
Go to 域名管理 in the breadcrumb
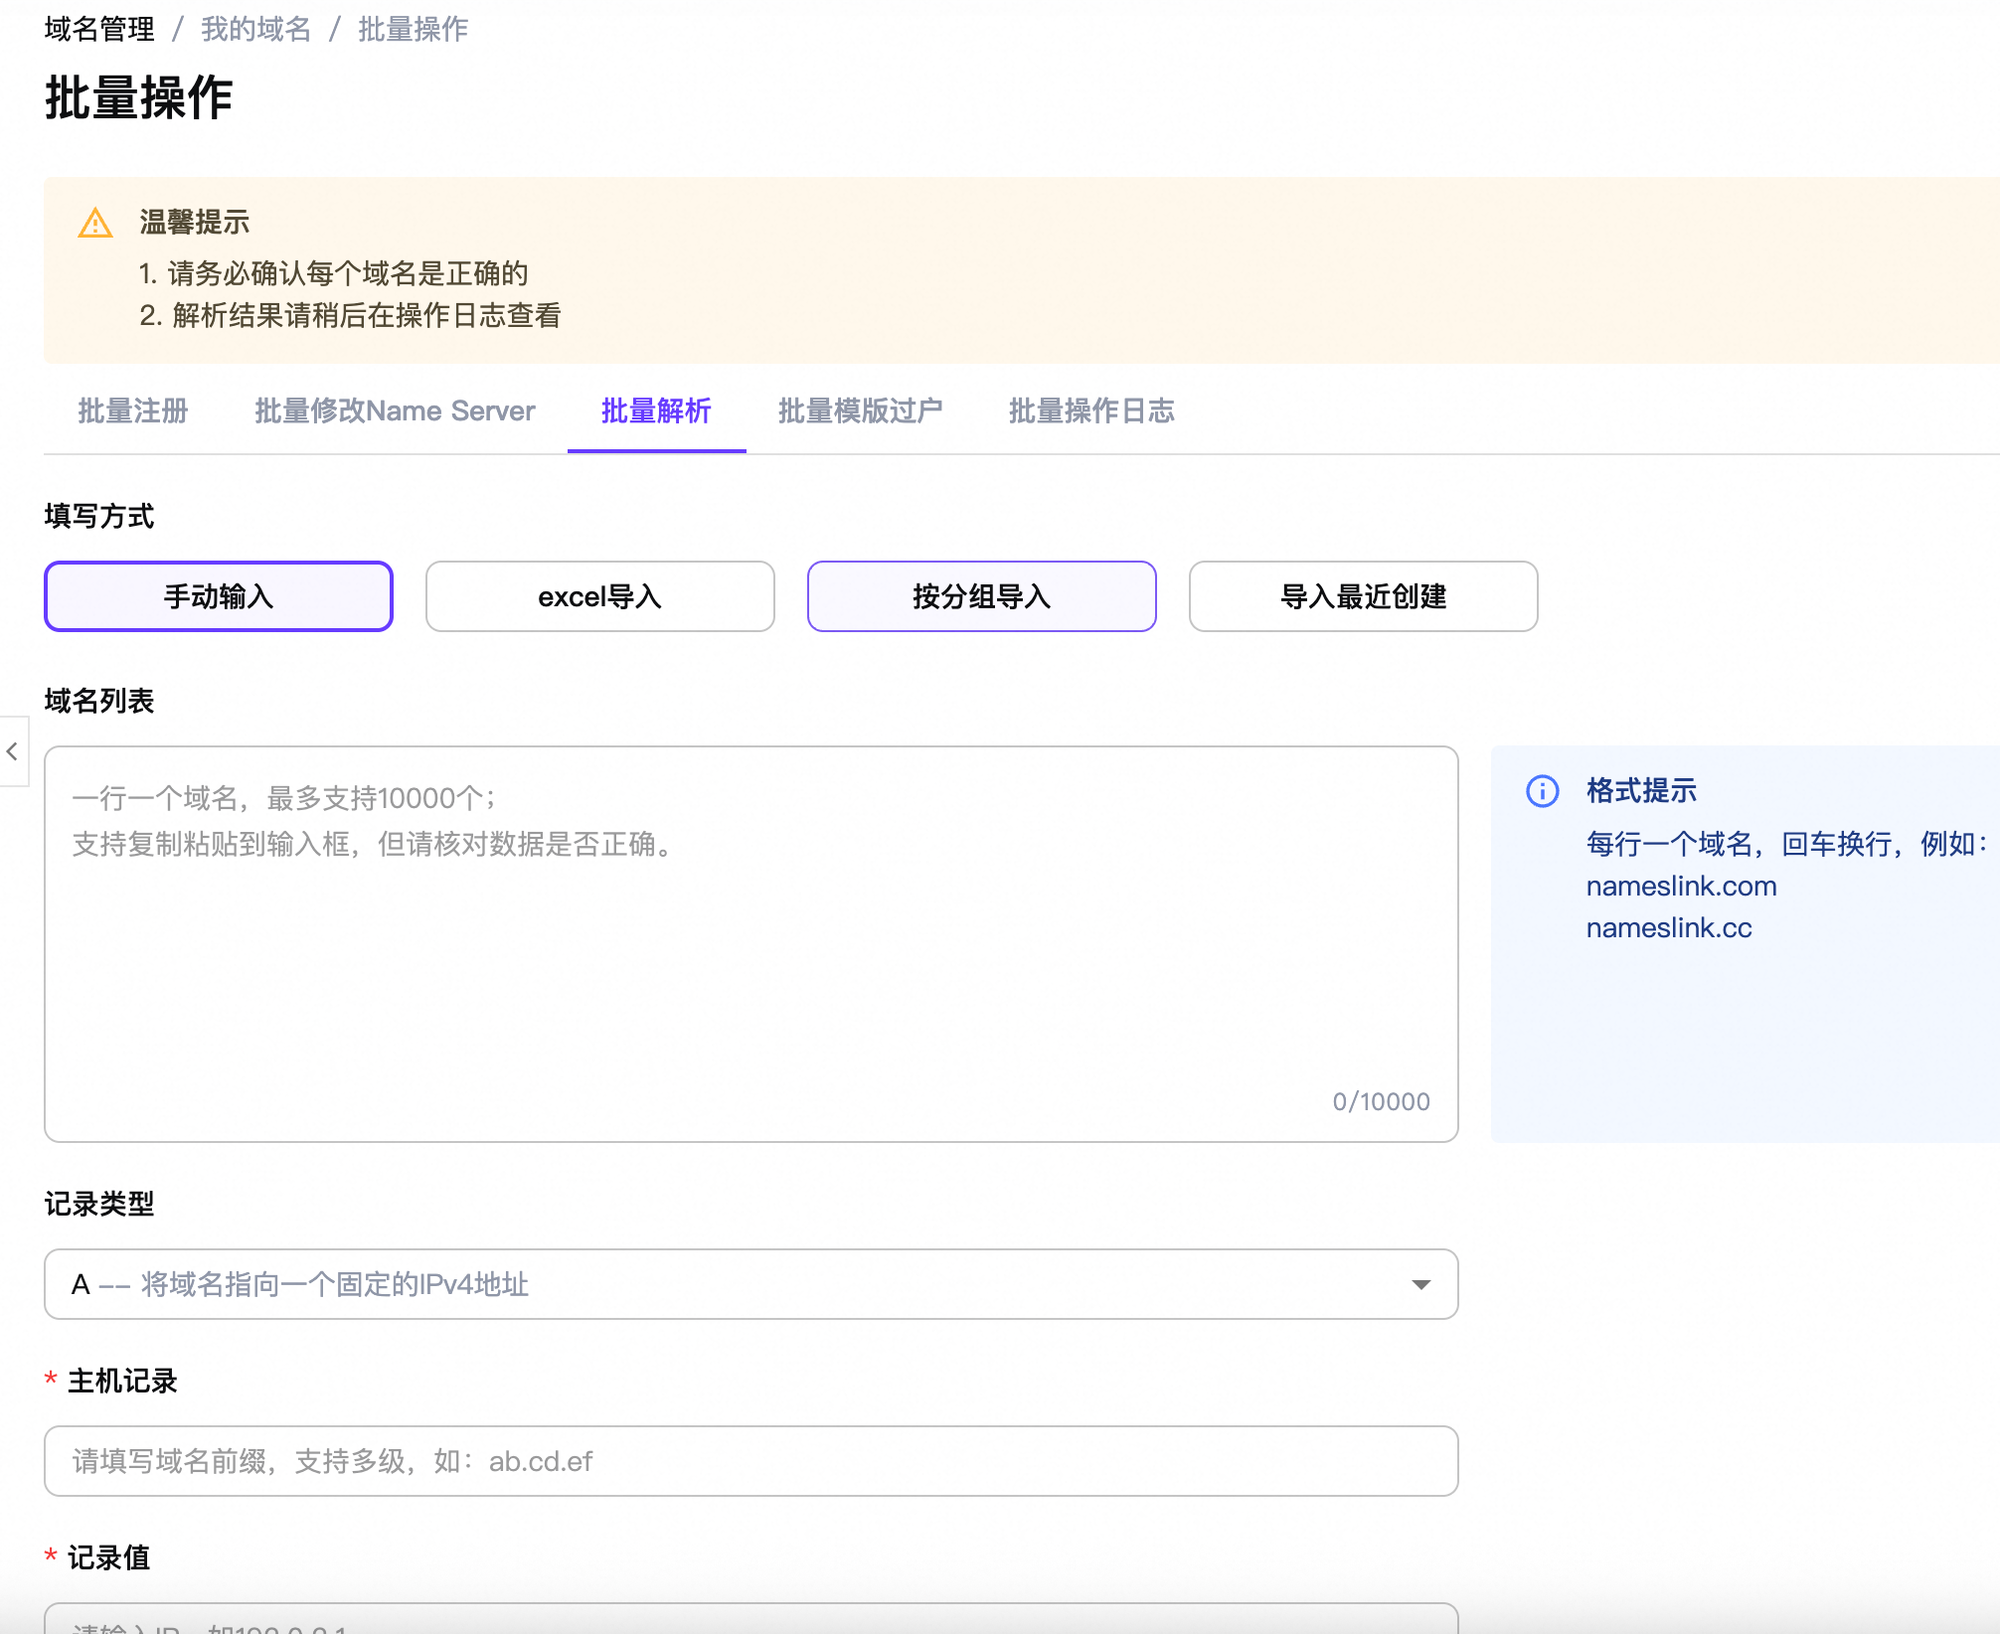[x=99, y=29]
